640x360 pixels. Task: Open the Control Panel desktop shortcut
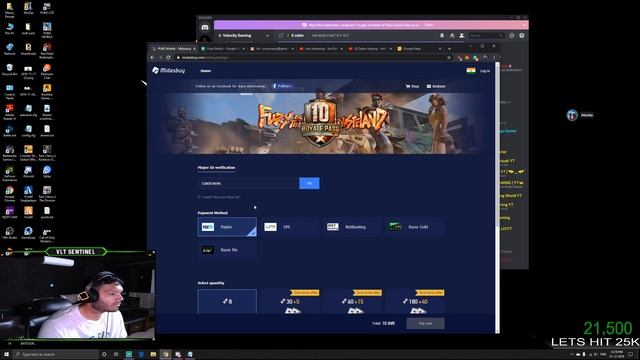point(9,92)
